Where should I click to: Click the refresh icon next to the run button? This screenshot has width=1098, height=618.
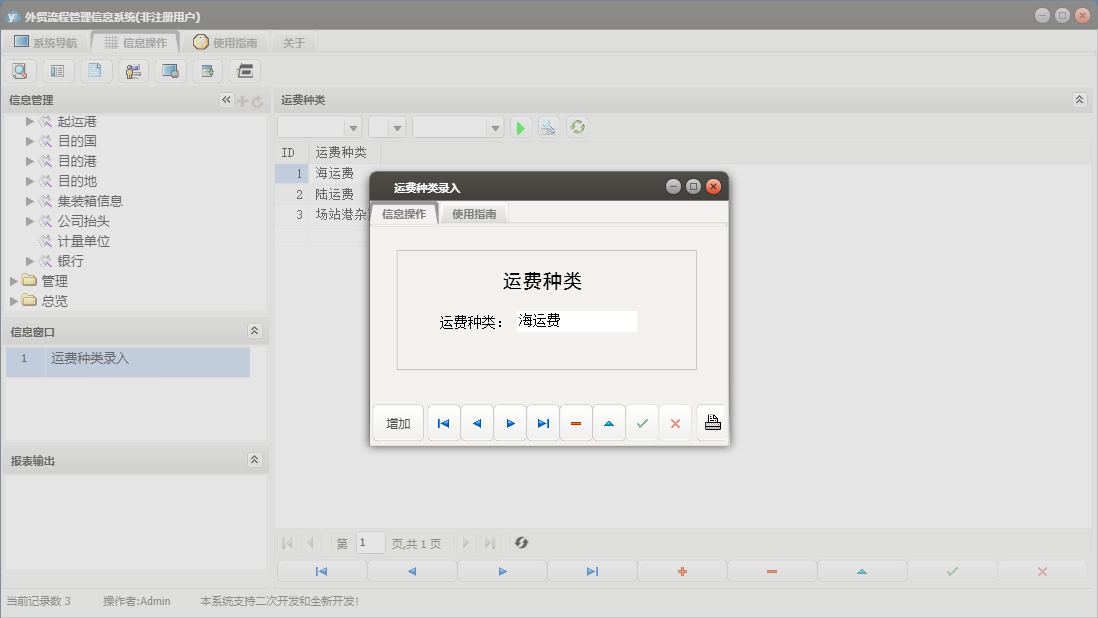pos(577,127)
